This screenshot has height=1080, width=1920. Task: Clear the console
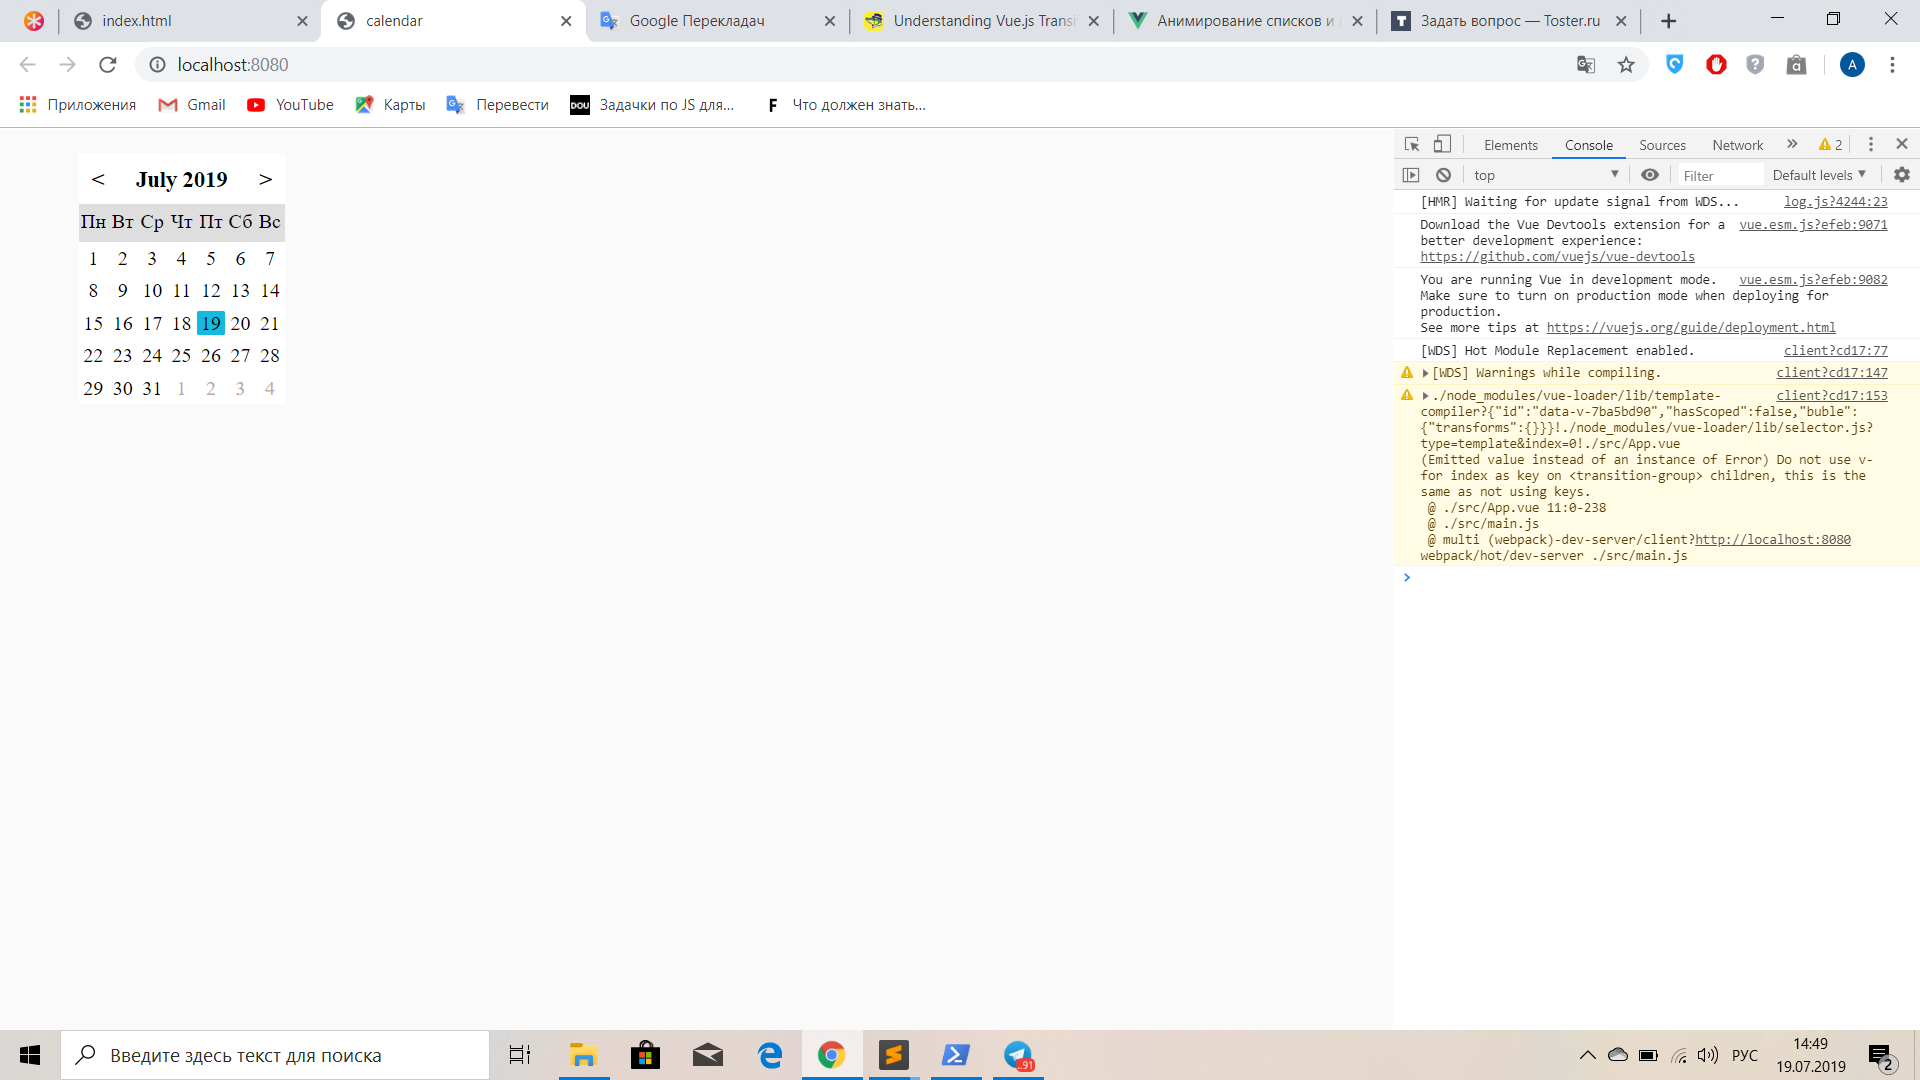tap(1443, 175)
